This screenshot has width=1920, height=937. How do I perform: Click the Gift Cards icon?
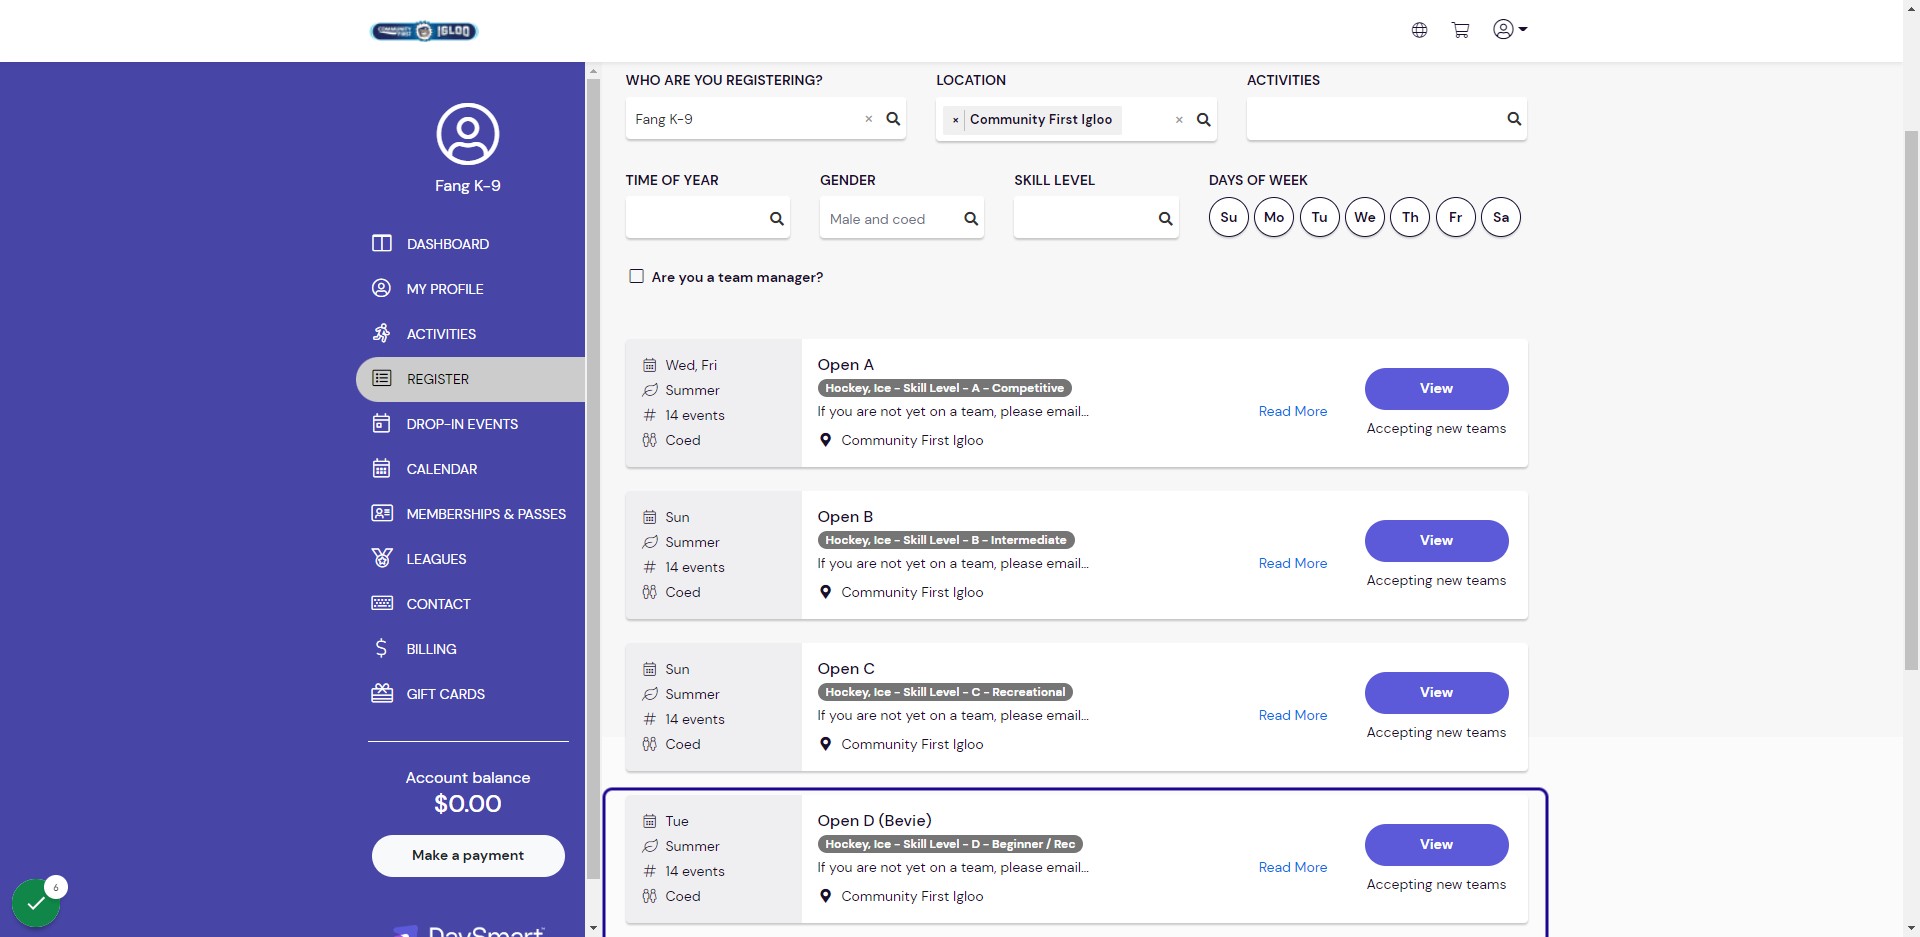[x=381, y=693]
